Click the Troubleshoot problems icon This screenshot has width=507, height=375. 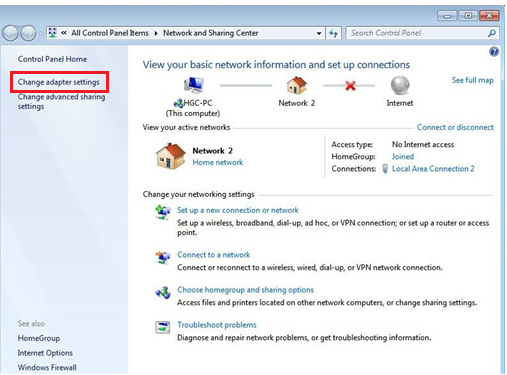coord(163,327)
